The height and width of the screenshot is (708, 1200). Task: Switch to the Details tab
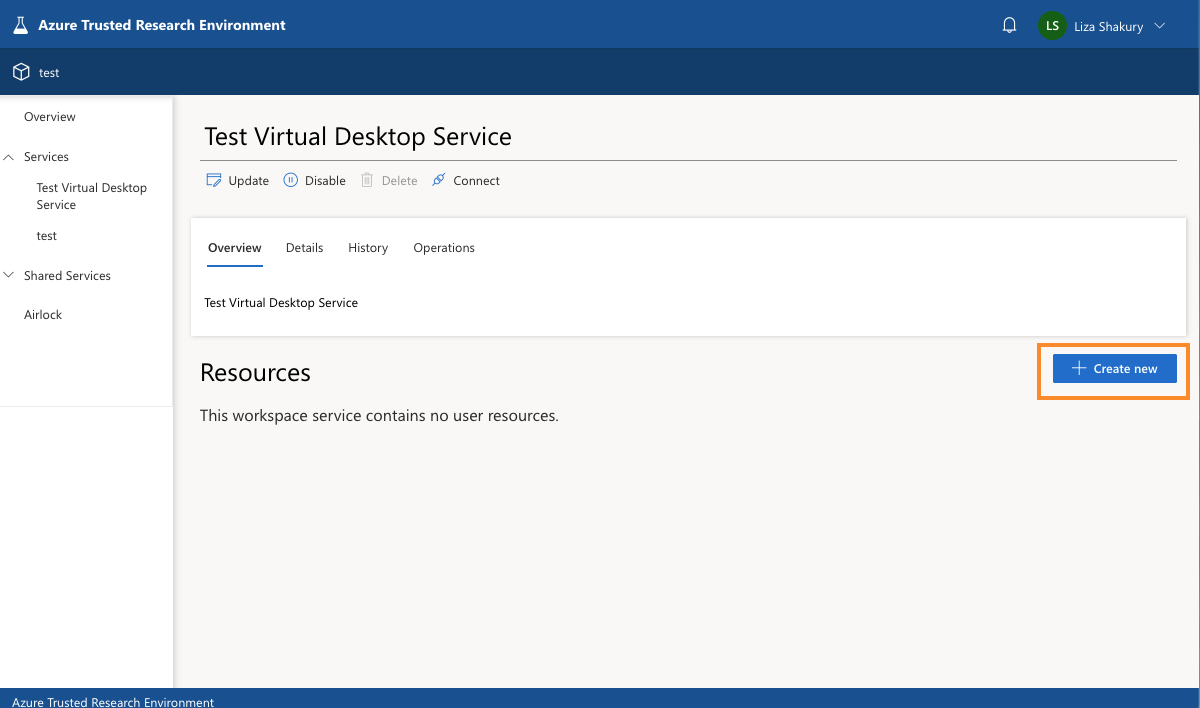tap(304, 247)
